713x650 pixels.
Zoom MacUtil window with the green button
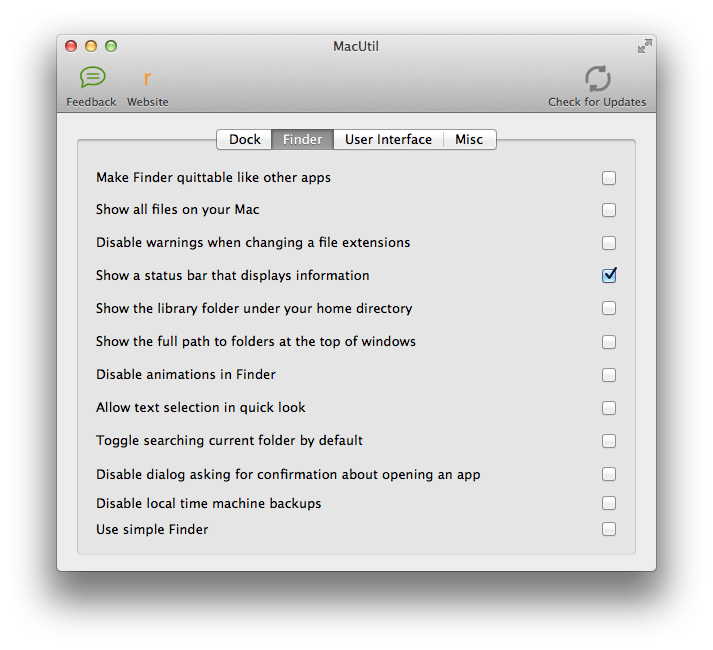pos(111,46)
